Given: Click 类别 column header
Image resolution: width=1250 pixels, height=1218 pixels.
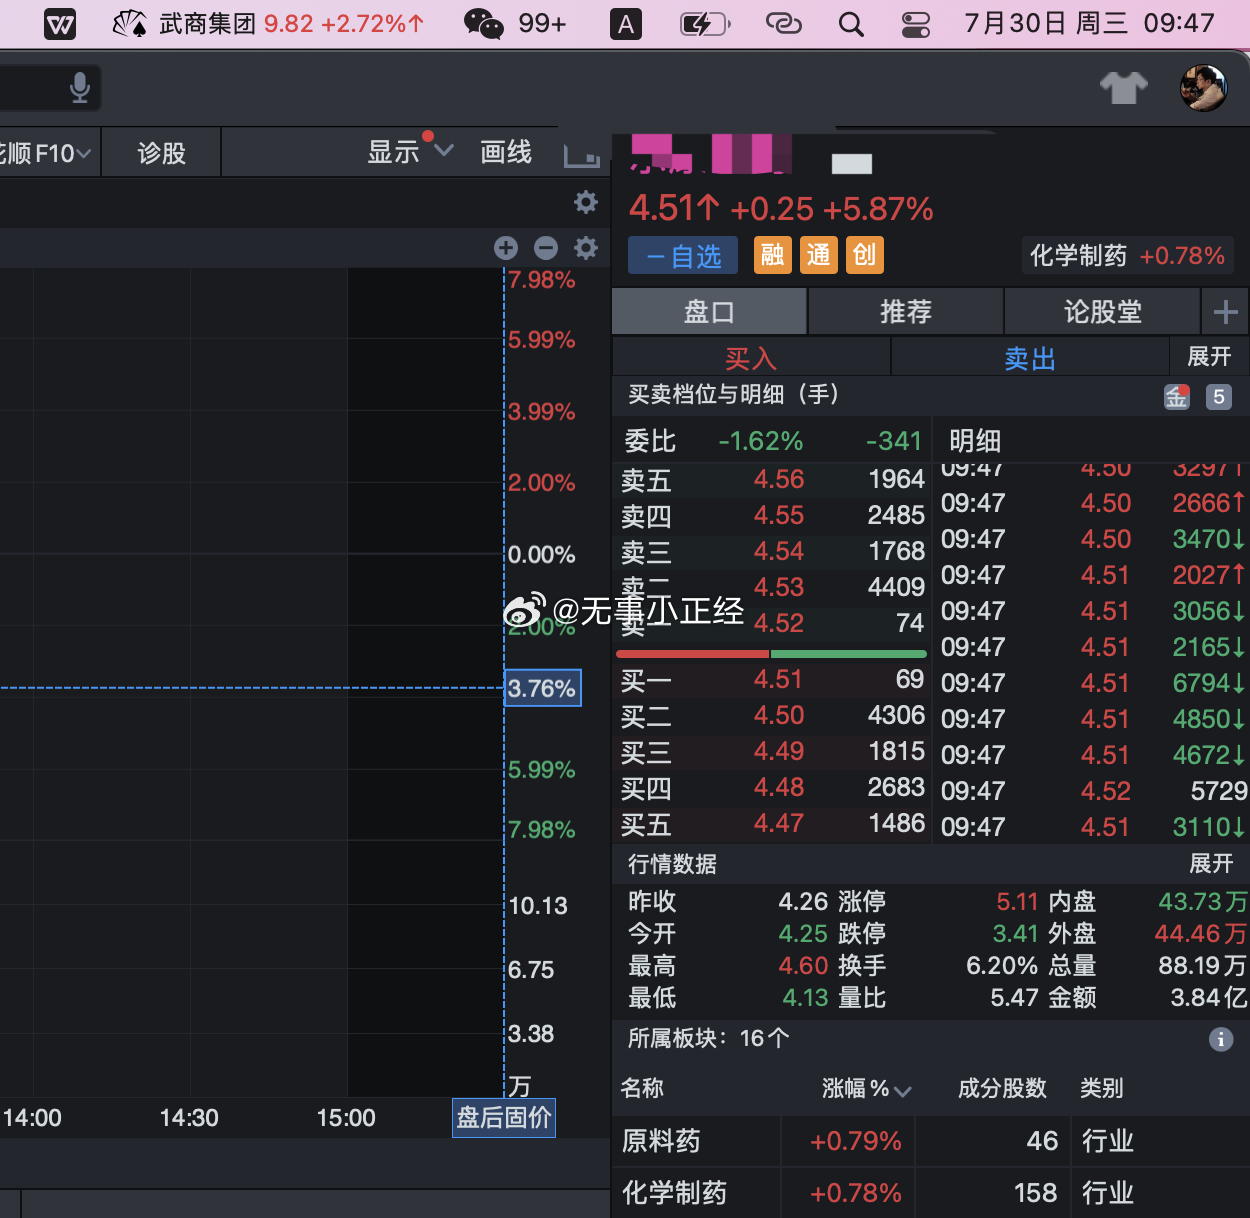Looking at the screenshot, I should click(1102, 1088).
